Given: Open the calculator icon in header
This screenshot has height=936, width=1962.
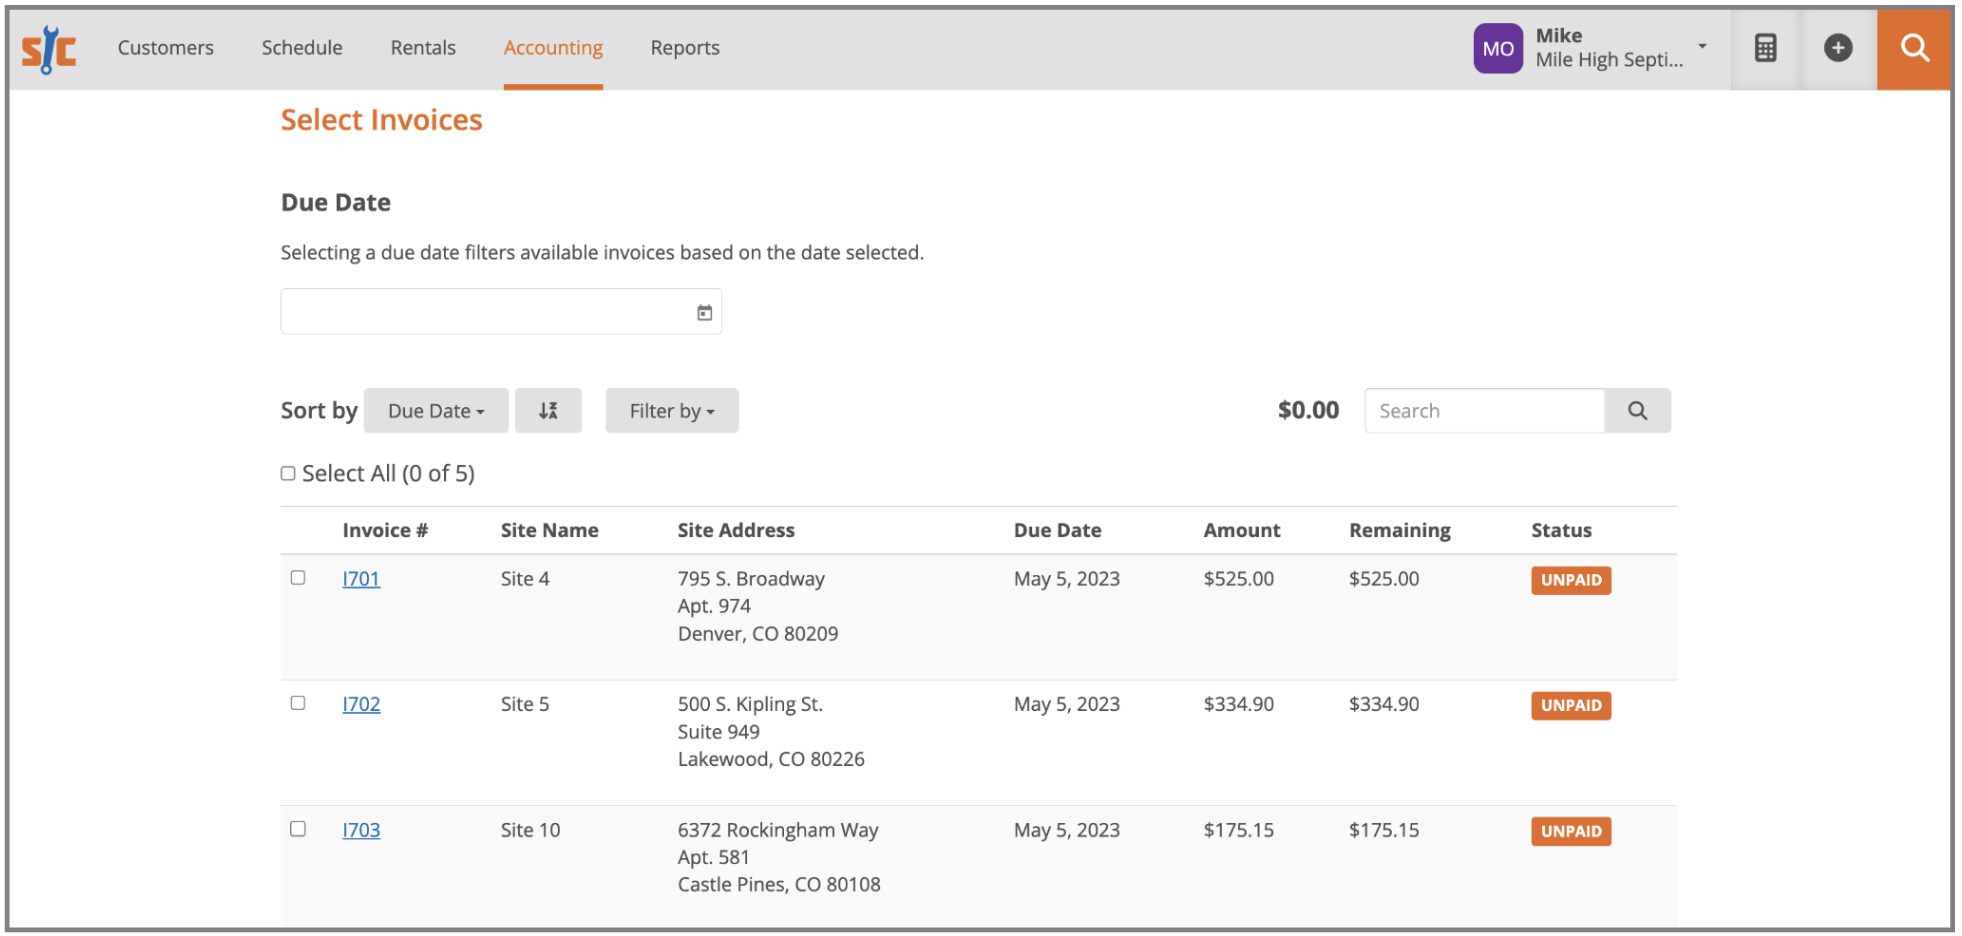Looking at the screenshot, I should (x=1765, y=48).
